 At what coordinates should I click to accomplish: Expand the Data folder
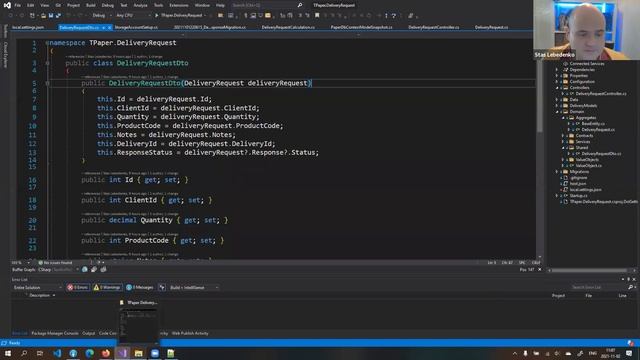(557, 100)
